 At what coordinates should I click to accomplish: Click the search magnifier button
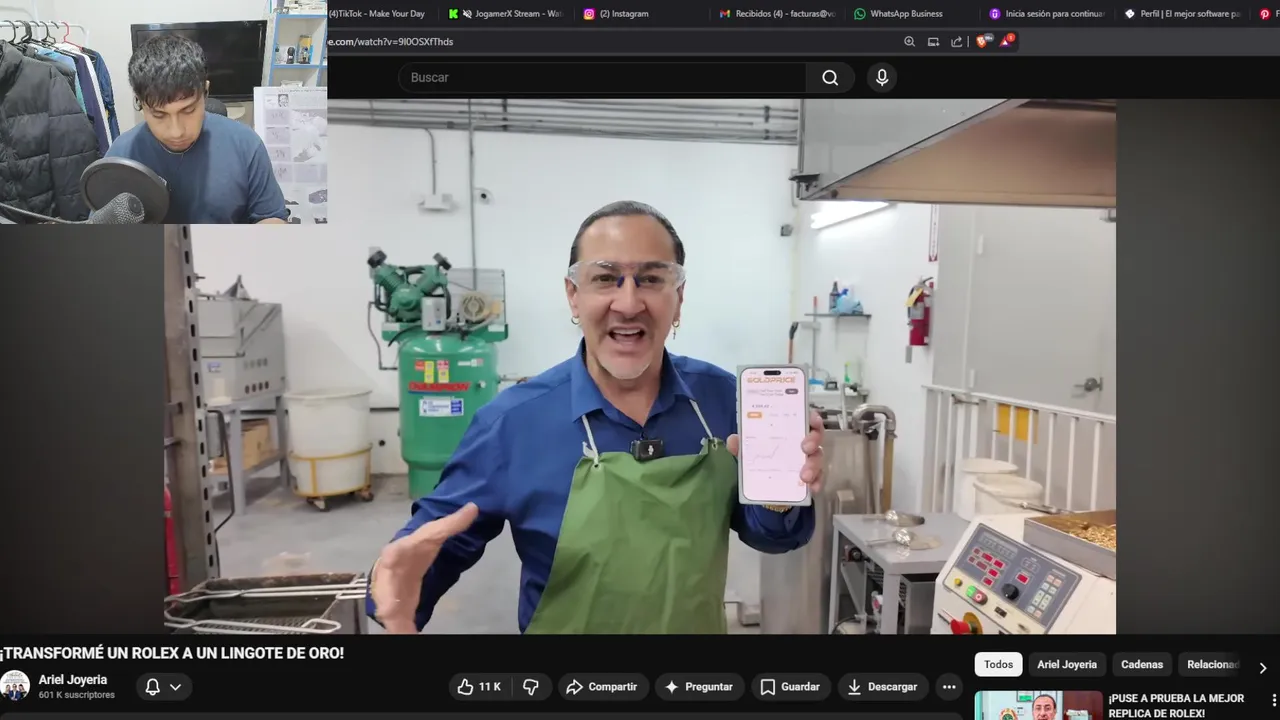[830, 77]
